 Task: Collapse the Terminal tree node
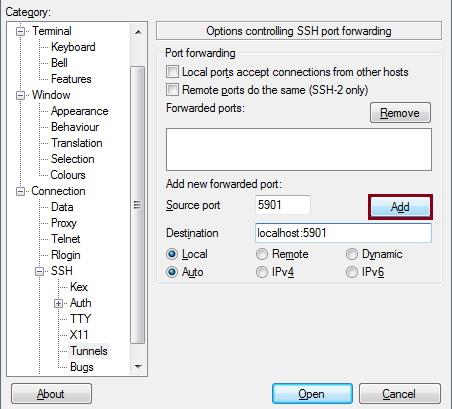coord(21,31)
